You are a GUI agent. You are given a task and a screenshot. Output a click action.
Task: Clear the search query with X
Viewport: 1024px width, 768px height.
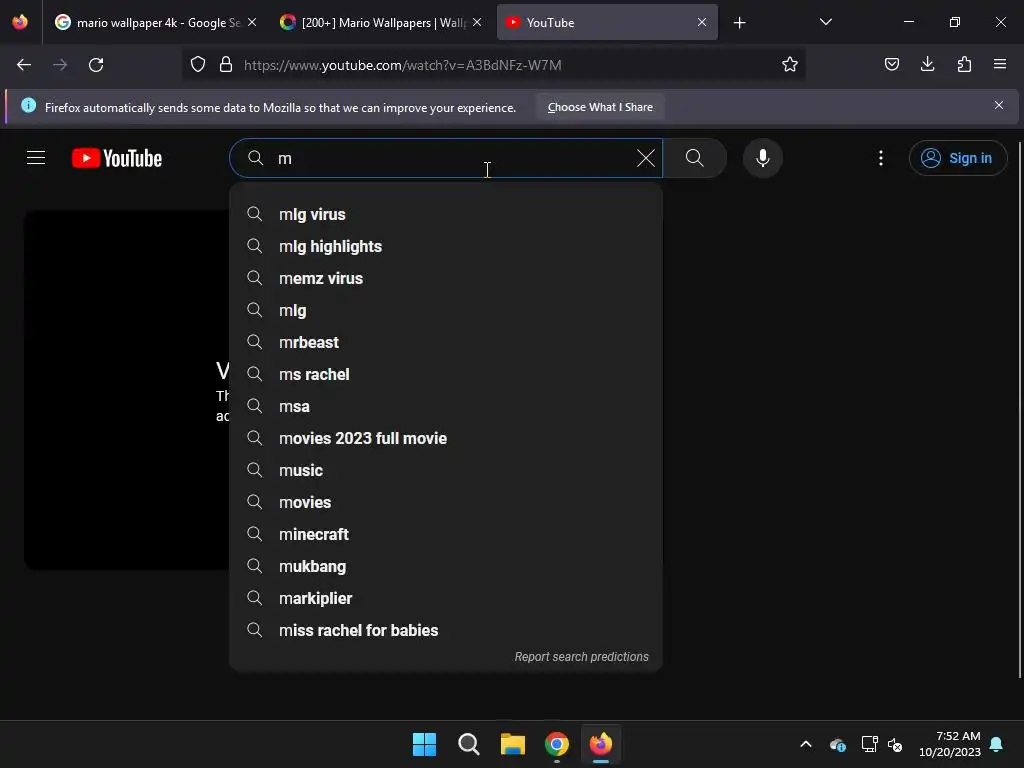(645, 158)
